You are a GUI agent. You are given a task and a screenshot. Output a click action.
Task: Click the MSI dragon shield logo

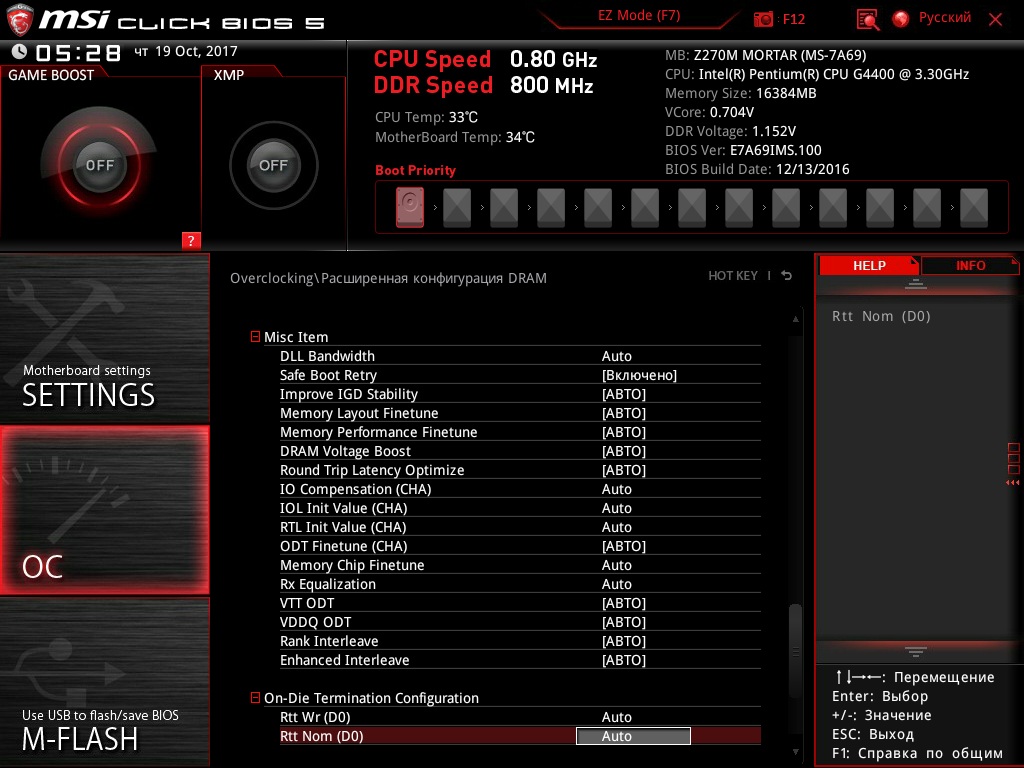[x=19, y=20]
